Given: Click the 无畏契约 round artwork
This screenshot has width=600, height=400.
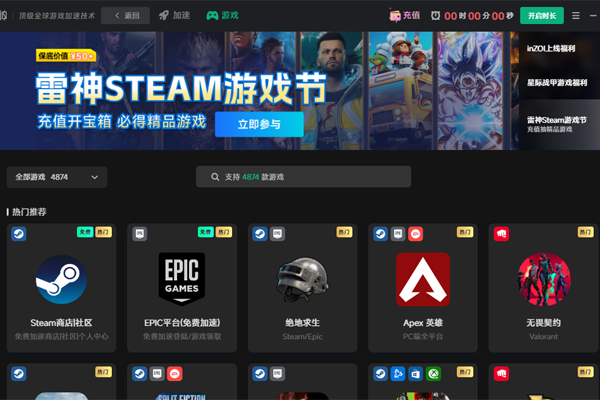Looking at the screenshot, I should [543, 279].
